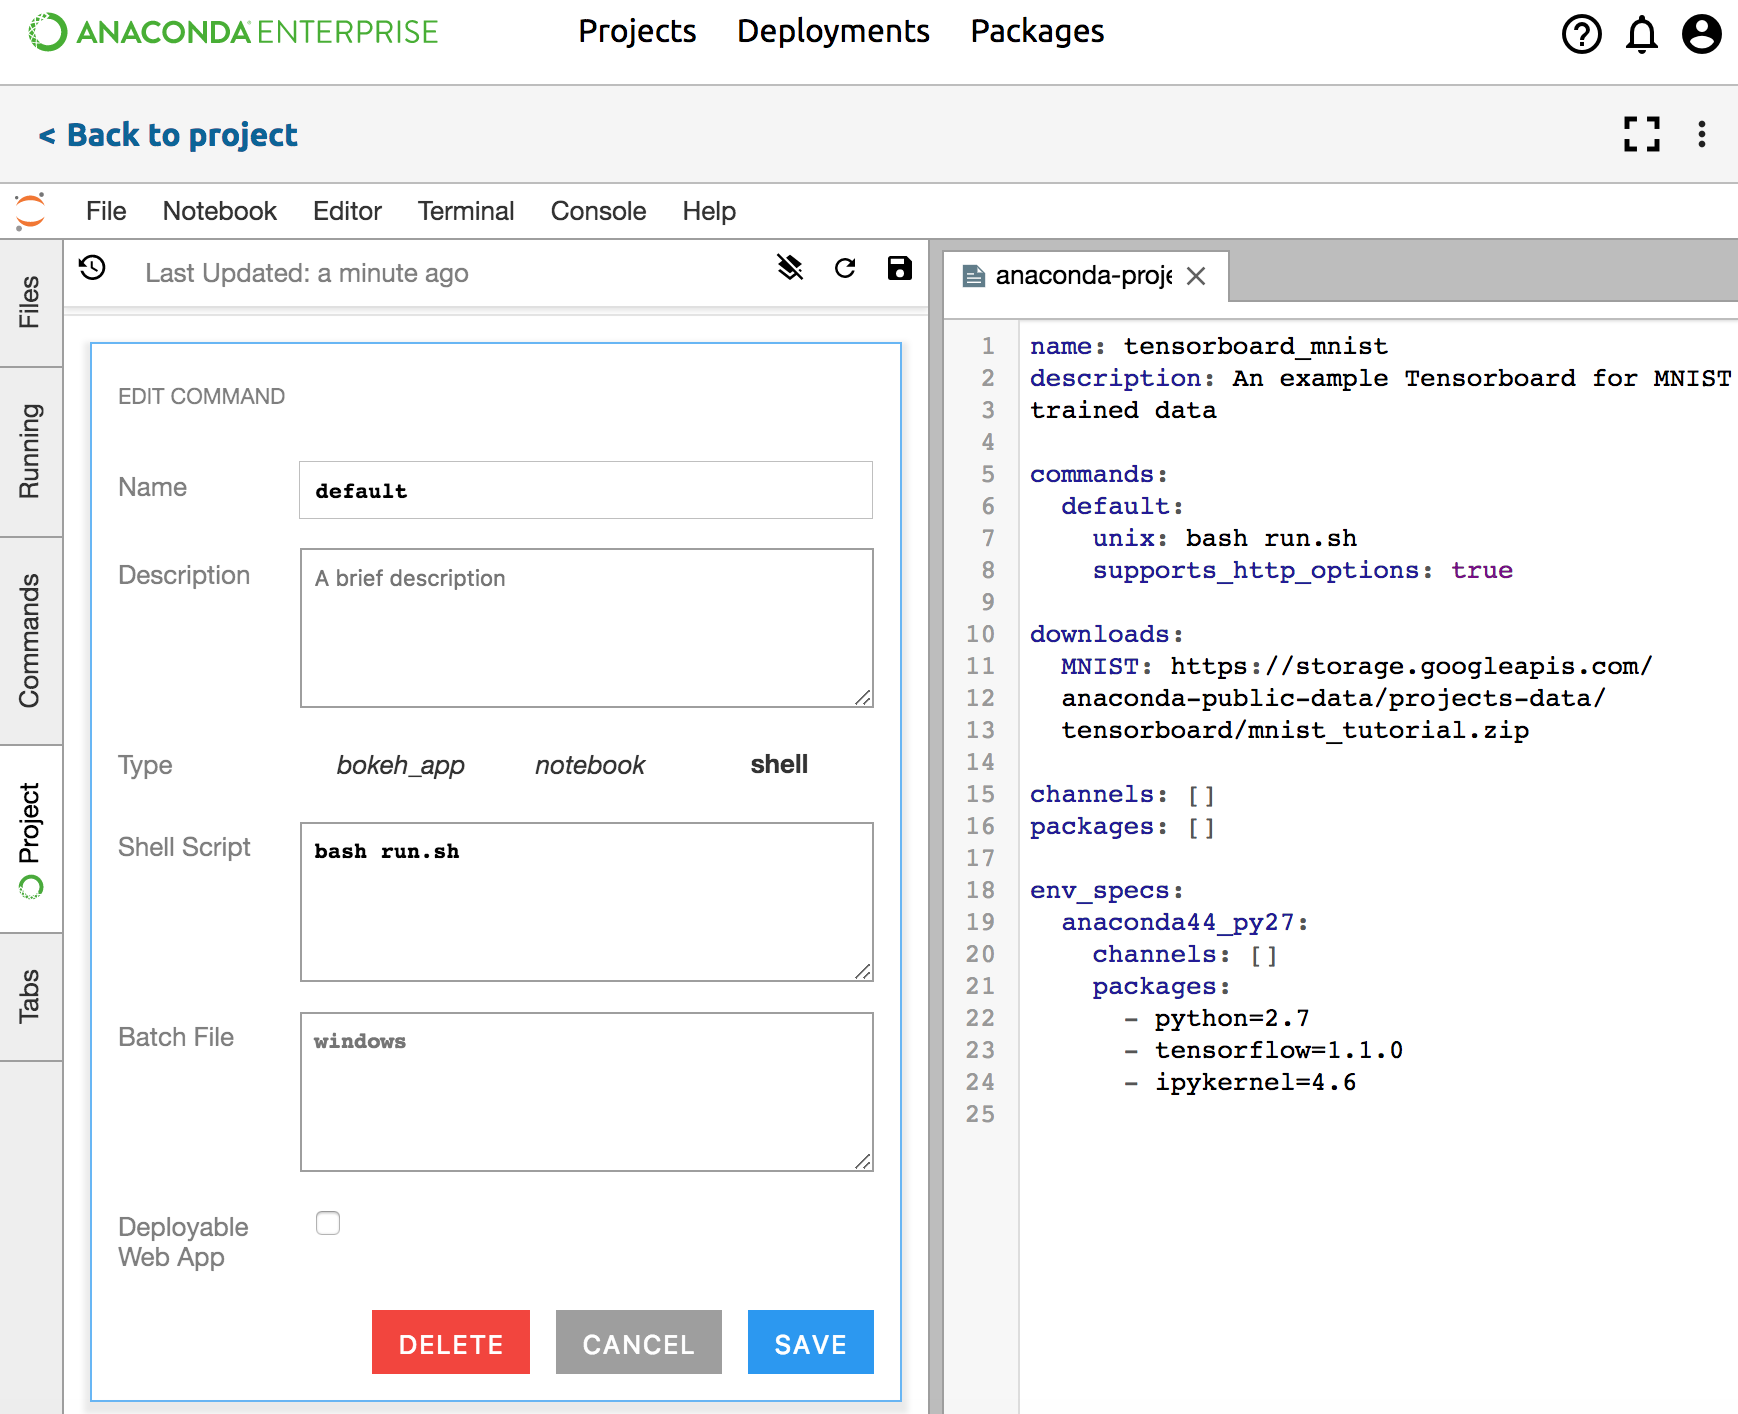Image resolution: width=1738 pixels, height=1414 pixels.
Task: Click the reload refresh icon
Action: tap(845, 268)
